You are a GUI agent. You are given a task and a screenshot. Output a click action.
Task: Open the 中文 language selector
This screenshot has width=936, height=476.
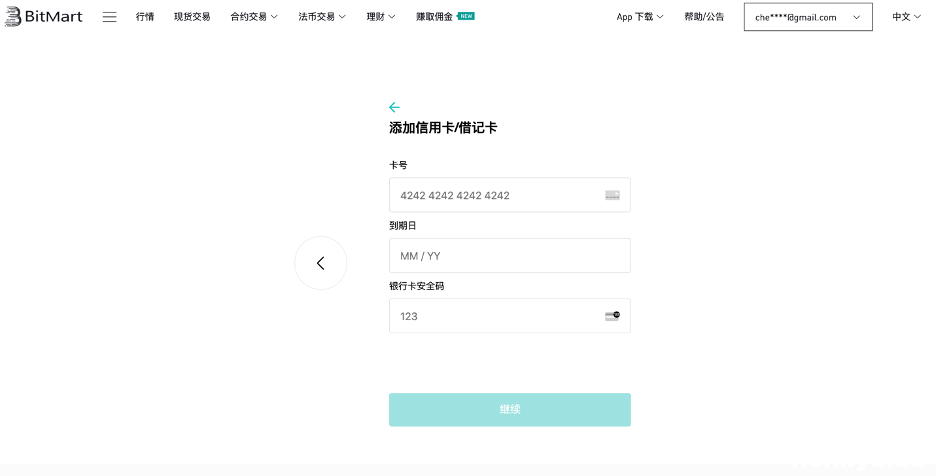pos(907,17)
